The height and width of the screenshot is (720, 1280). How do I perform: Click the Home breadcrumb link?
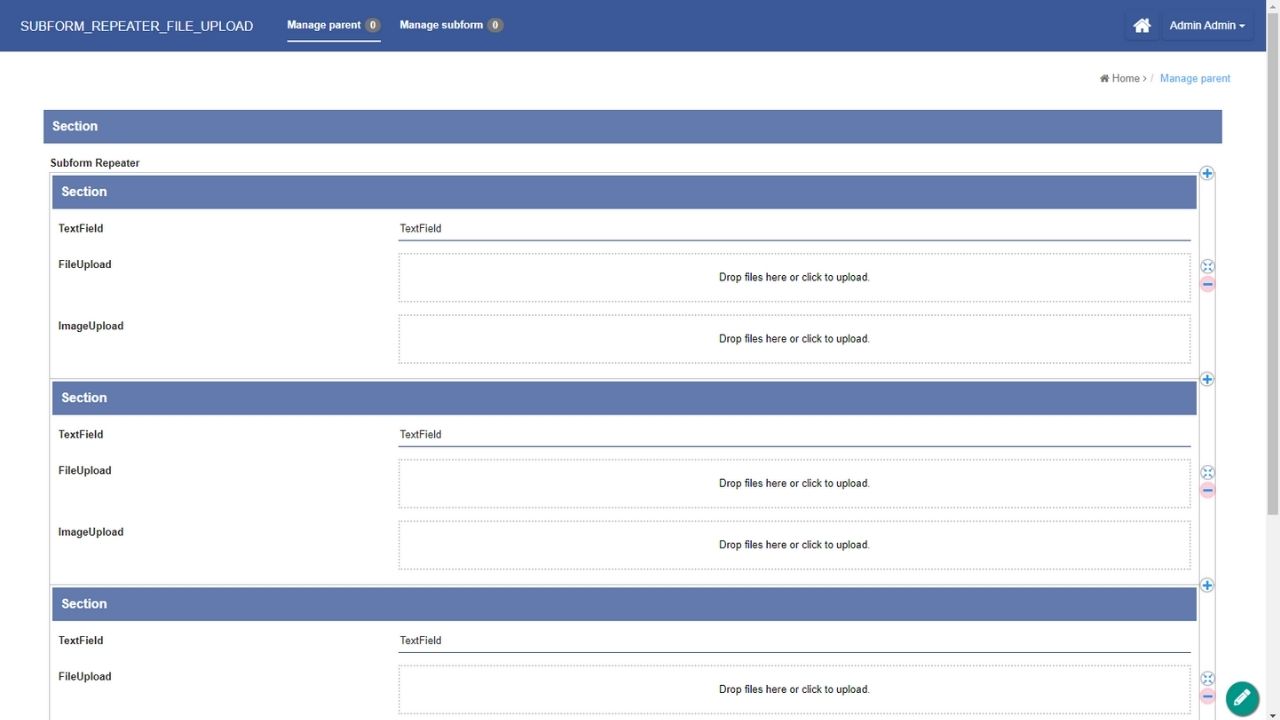[x=1124, y=78]
